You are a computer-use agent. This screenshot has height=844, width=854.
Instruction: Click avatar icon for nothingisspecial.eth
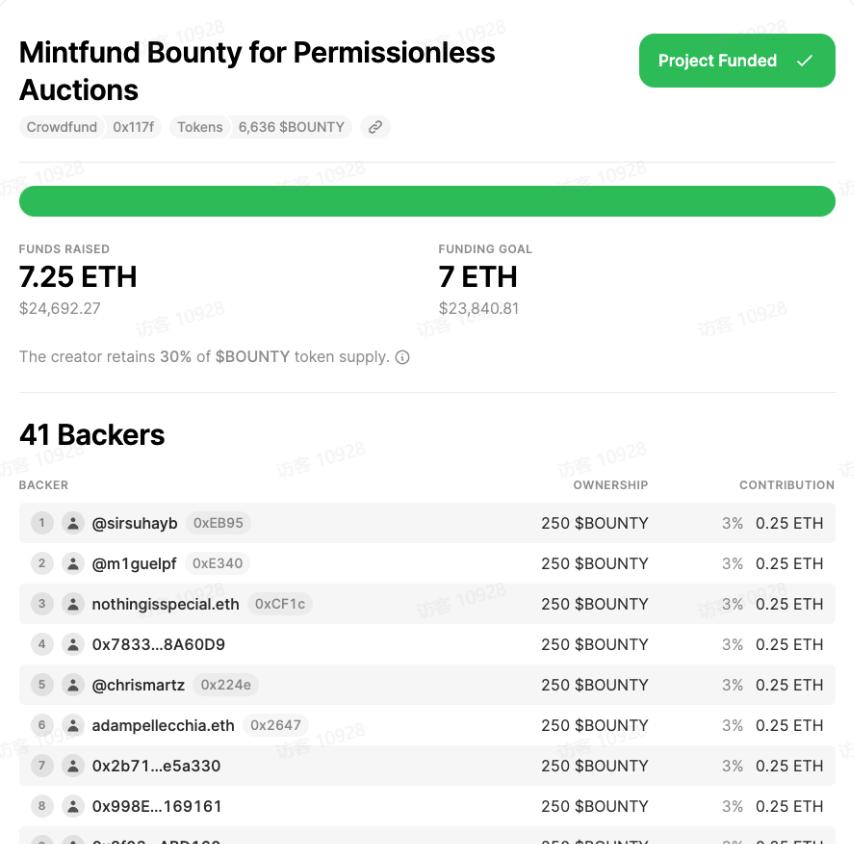pyautogui.click(x=72, y=604)
